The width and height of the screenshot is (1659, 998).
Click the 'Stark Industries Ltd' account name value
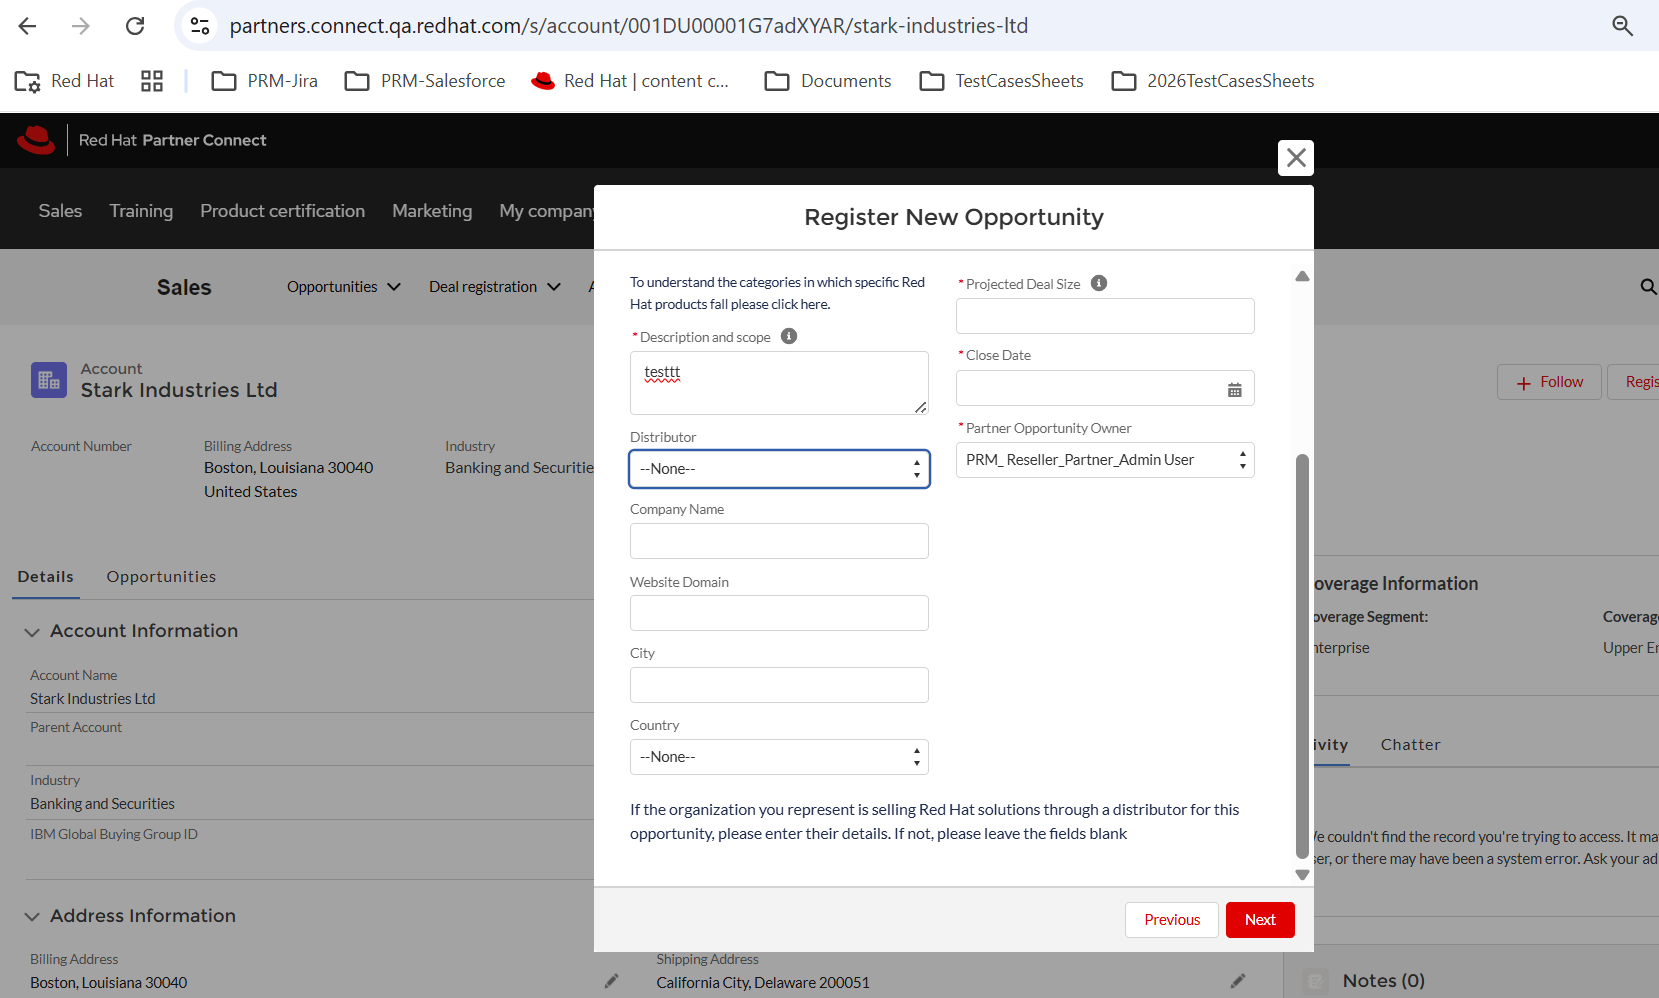[x=93, y=699]
